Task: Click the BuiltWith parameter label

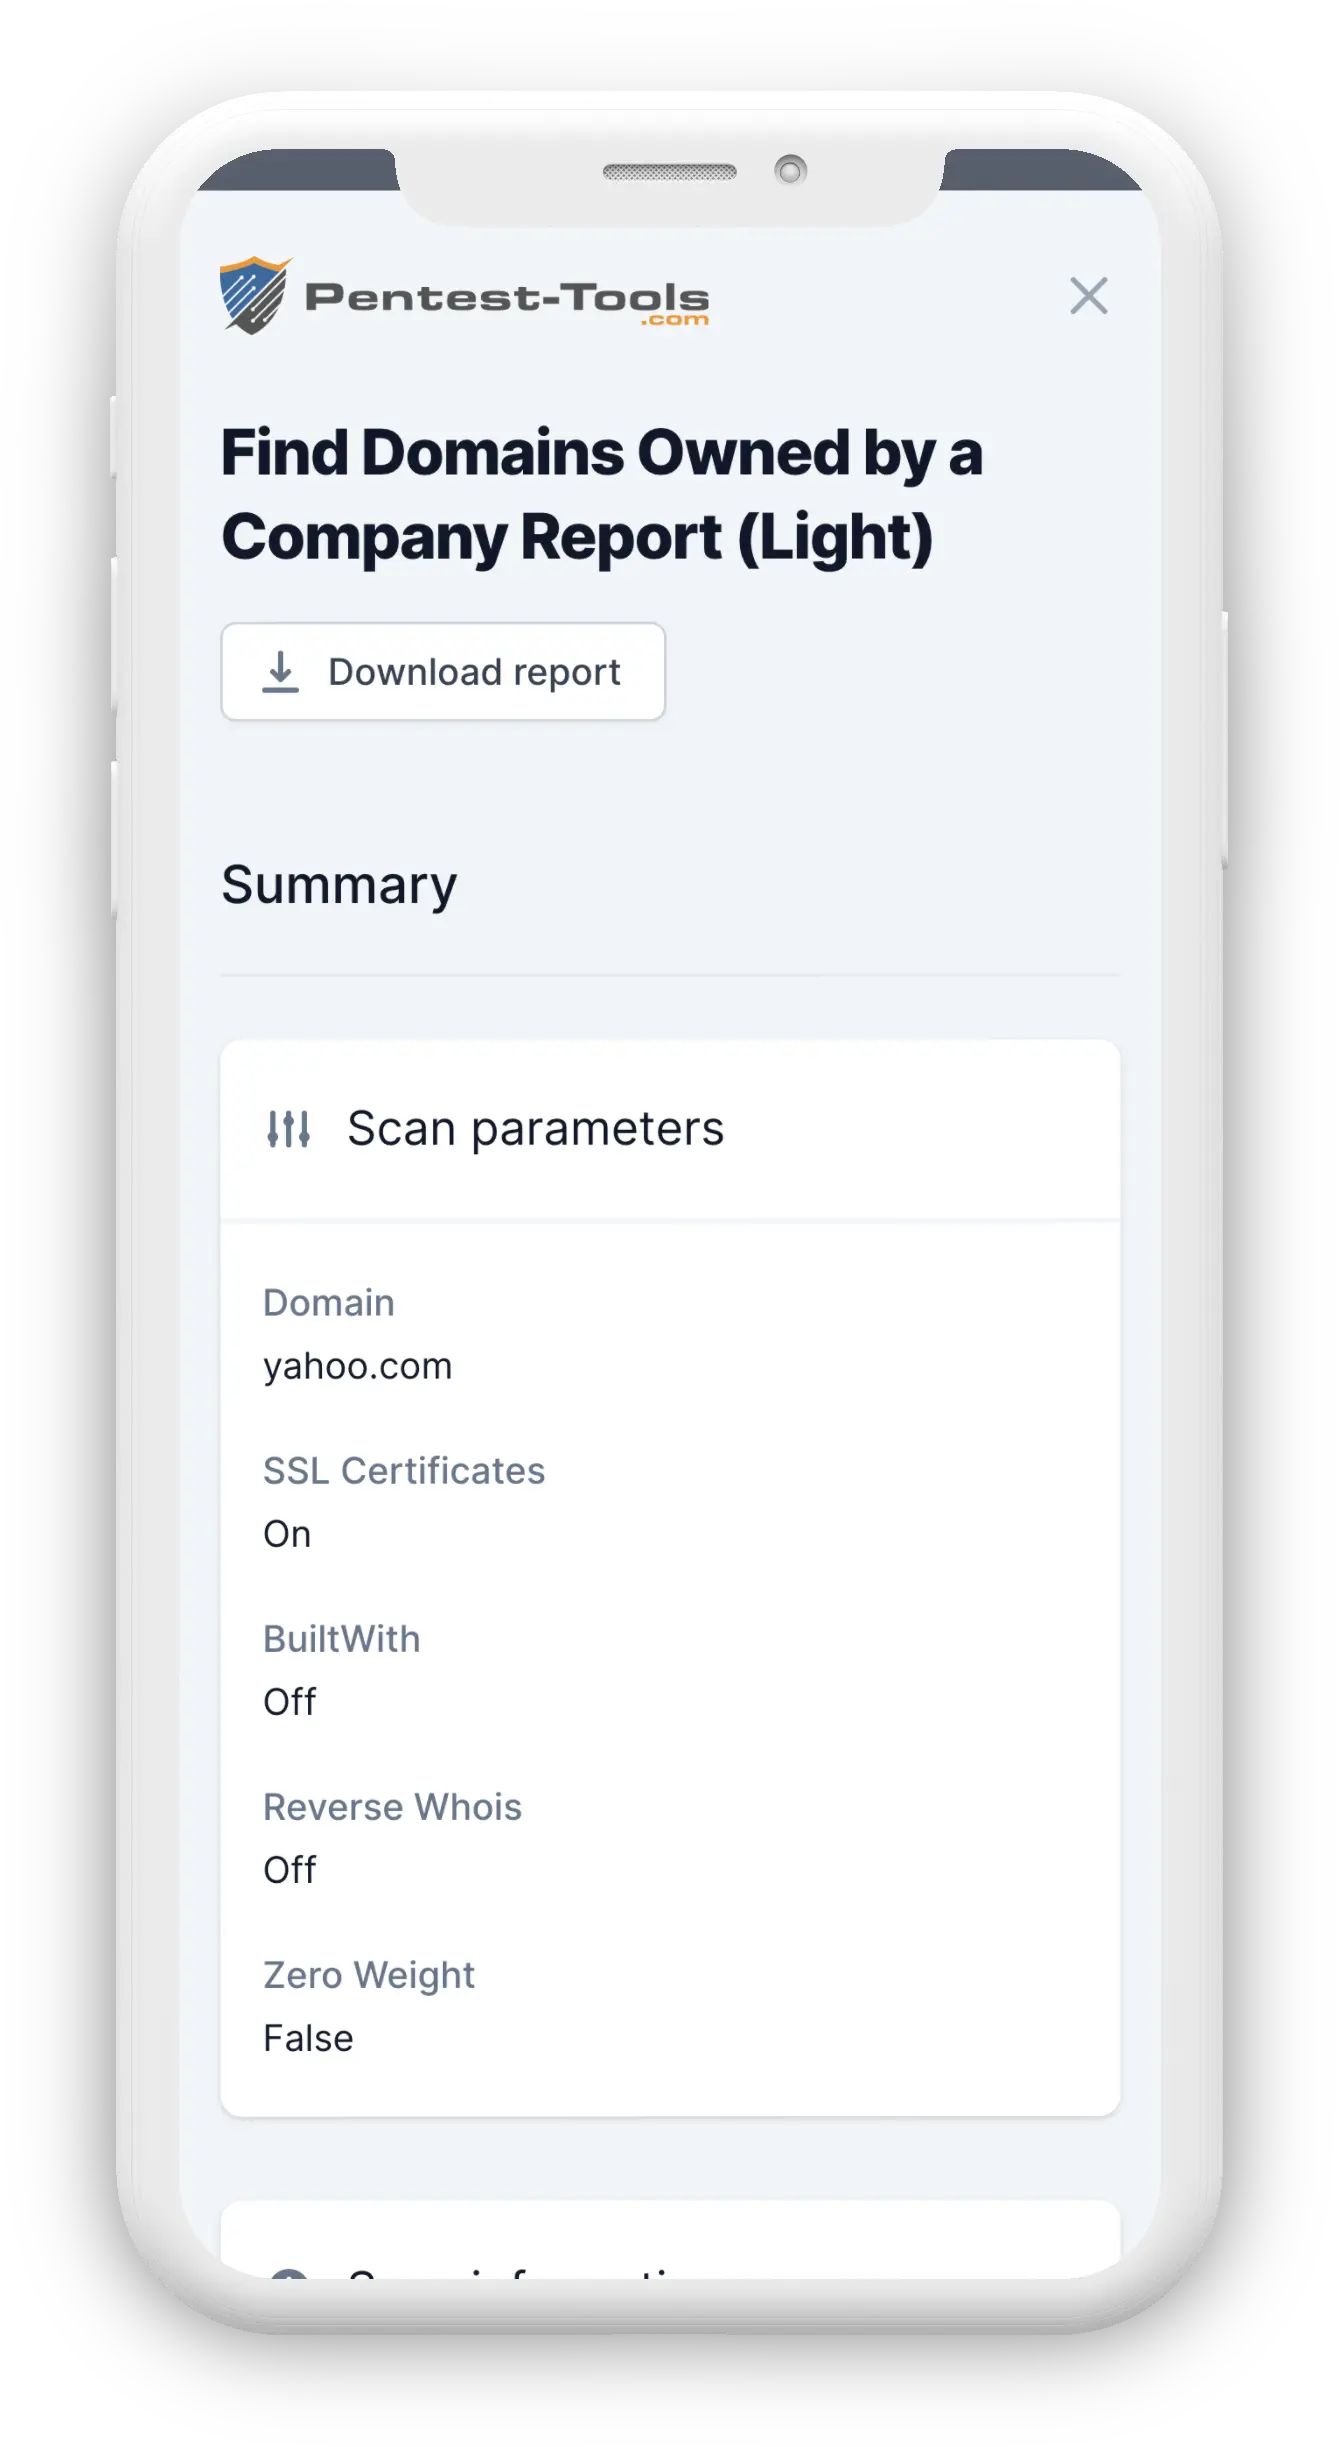Action: tap(341, 1639)
